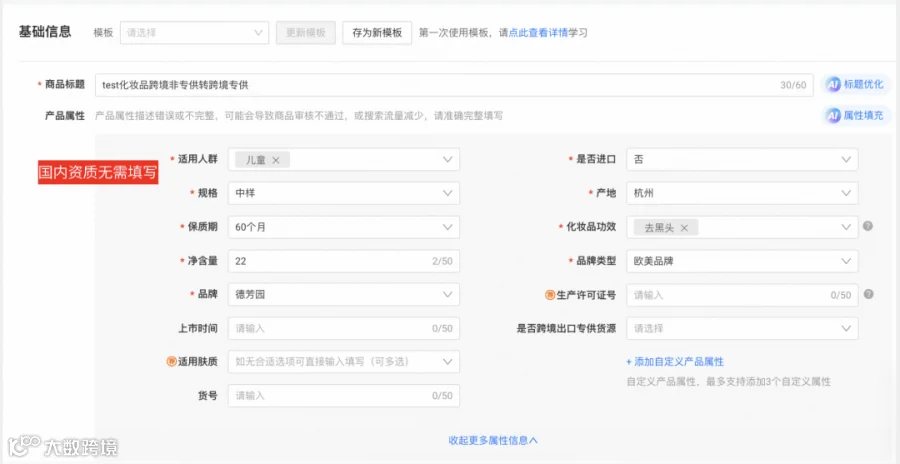Open the 点此查看详情 link
The height and width of the screenshot is (464, 900).
[538, 33]
